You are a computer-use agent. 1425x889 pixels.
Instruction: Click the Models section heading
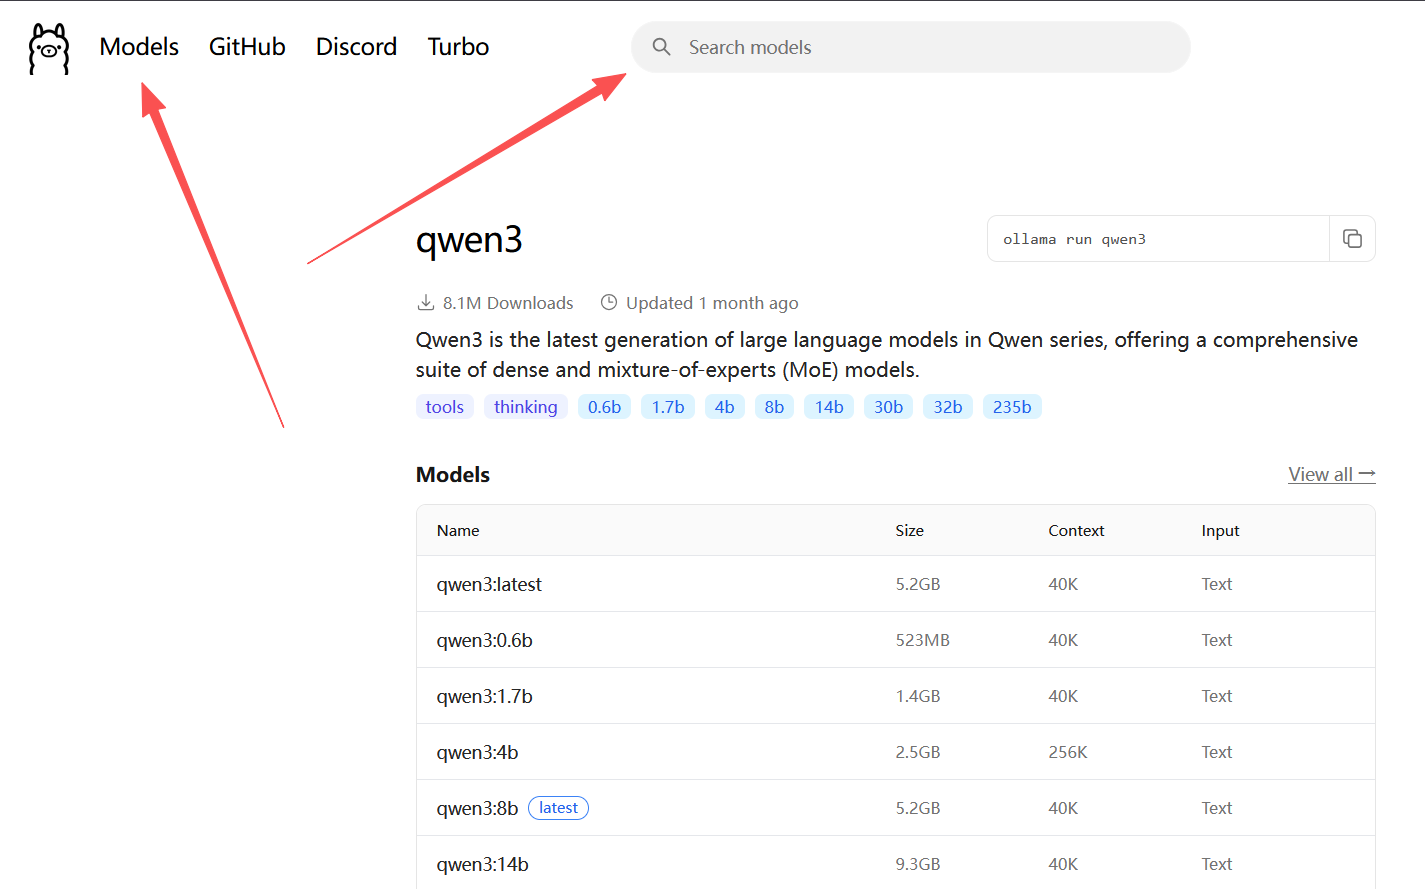tap(453, 475)
